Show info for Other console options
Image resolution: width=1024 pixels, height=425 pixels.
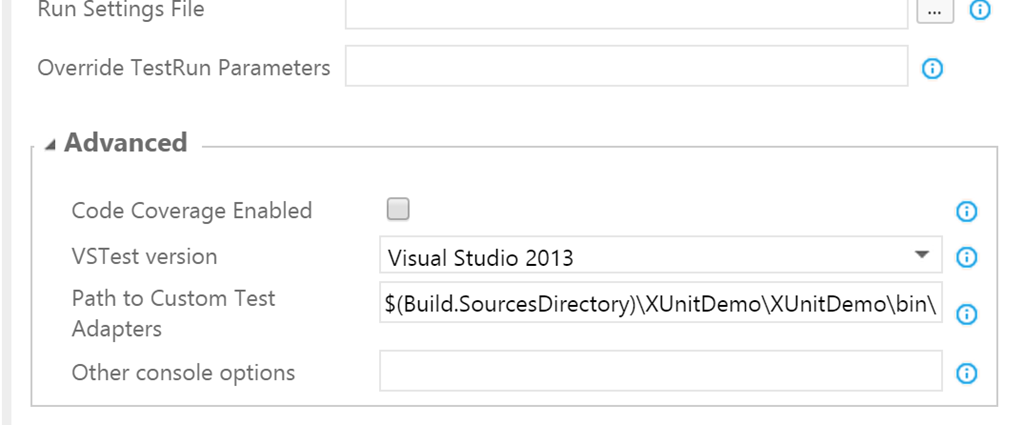(966, 373)
